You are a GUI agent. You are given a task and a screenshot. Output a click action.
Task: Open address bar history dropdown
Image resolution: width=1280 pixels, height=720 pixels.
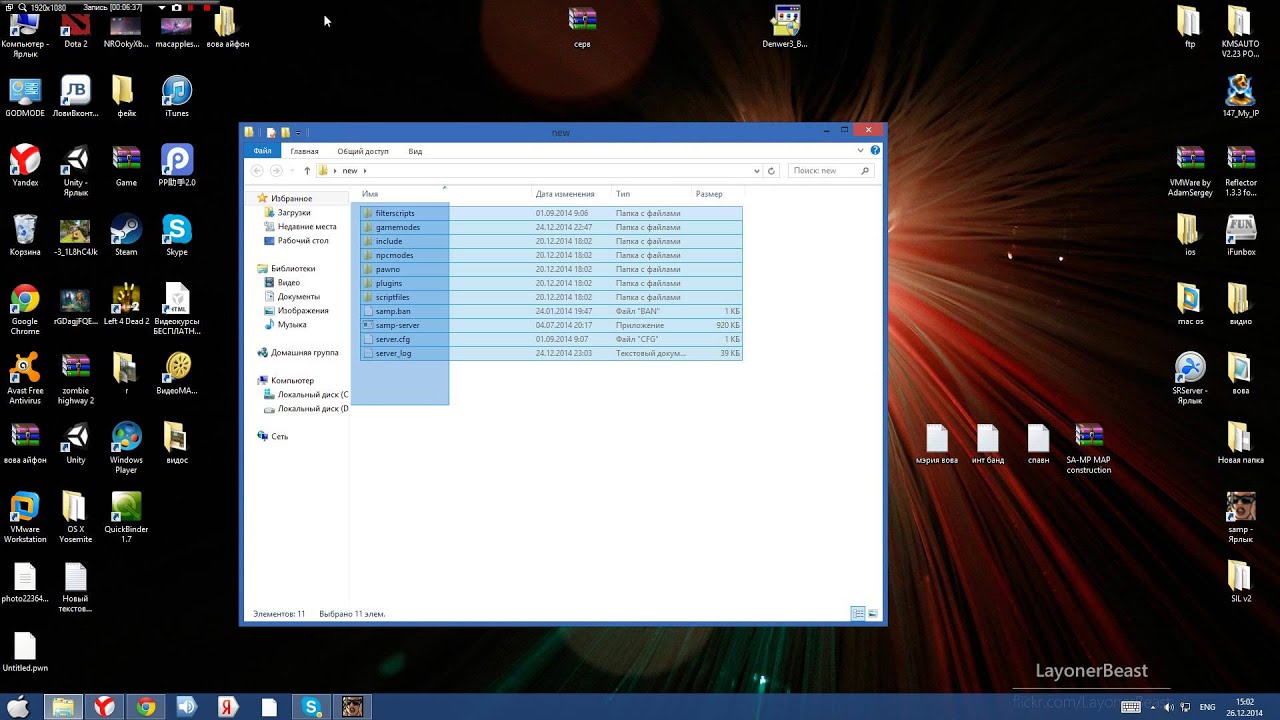point(757,171)
